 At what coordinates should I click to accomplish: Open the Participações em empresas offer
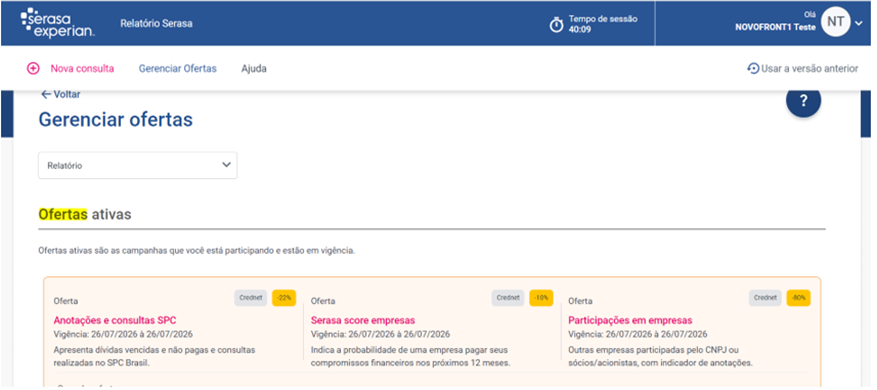tap(630, 321)
